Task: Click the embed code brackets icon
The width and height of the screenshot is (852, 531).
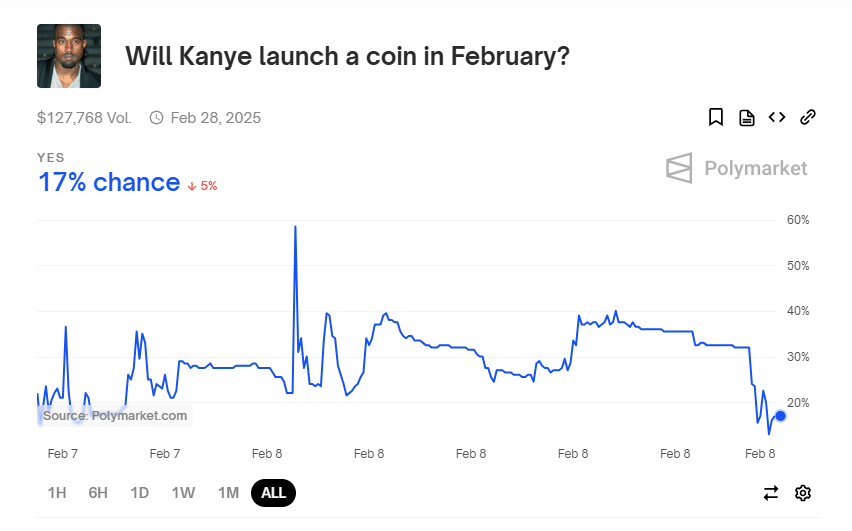Action: click(x=777, y=117)
